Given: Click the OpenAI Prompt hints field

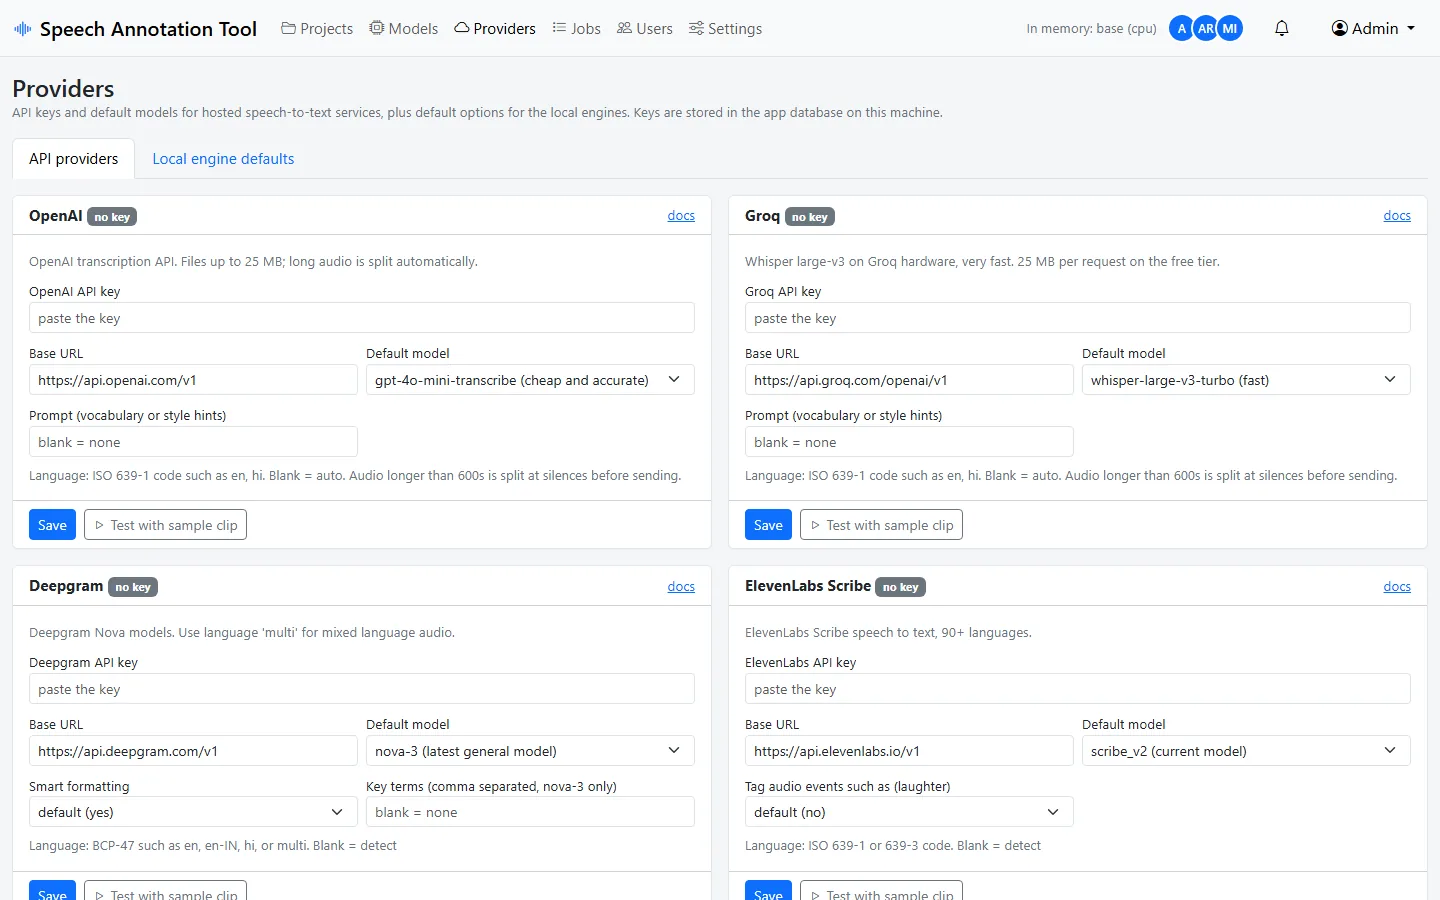Looking at the screenshot, I should click(x=193, y=442).
